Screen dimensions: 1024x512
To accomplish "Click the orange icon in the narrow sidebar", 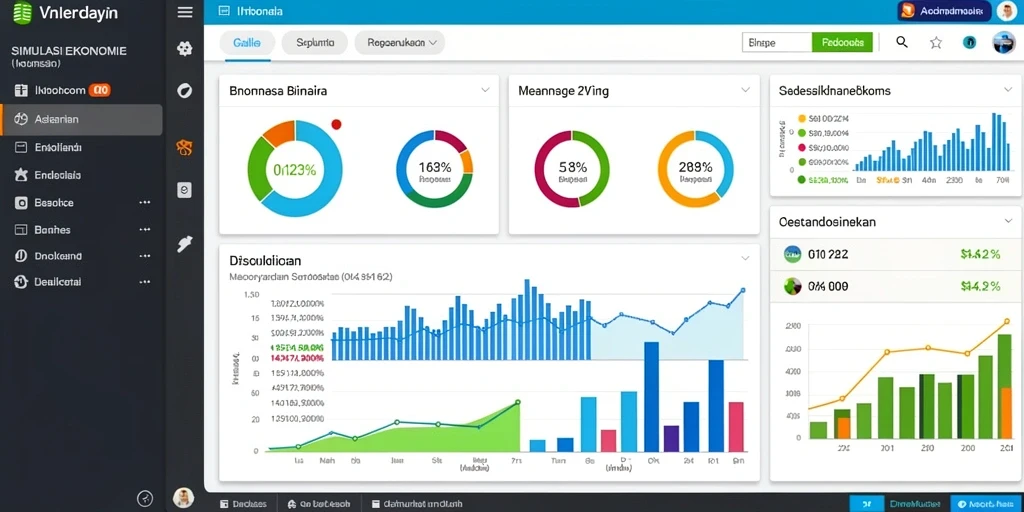I will point(185,148).
